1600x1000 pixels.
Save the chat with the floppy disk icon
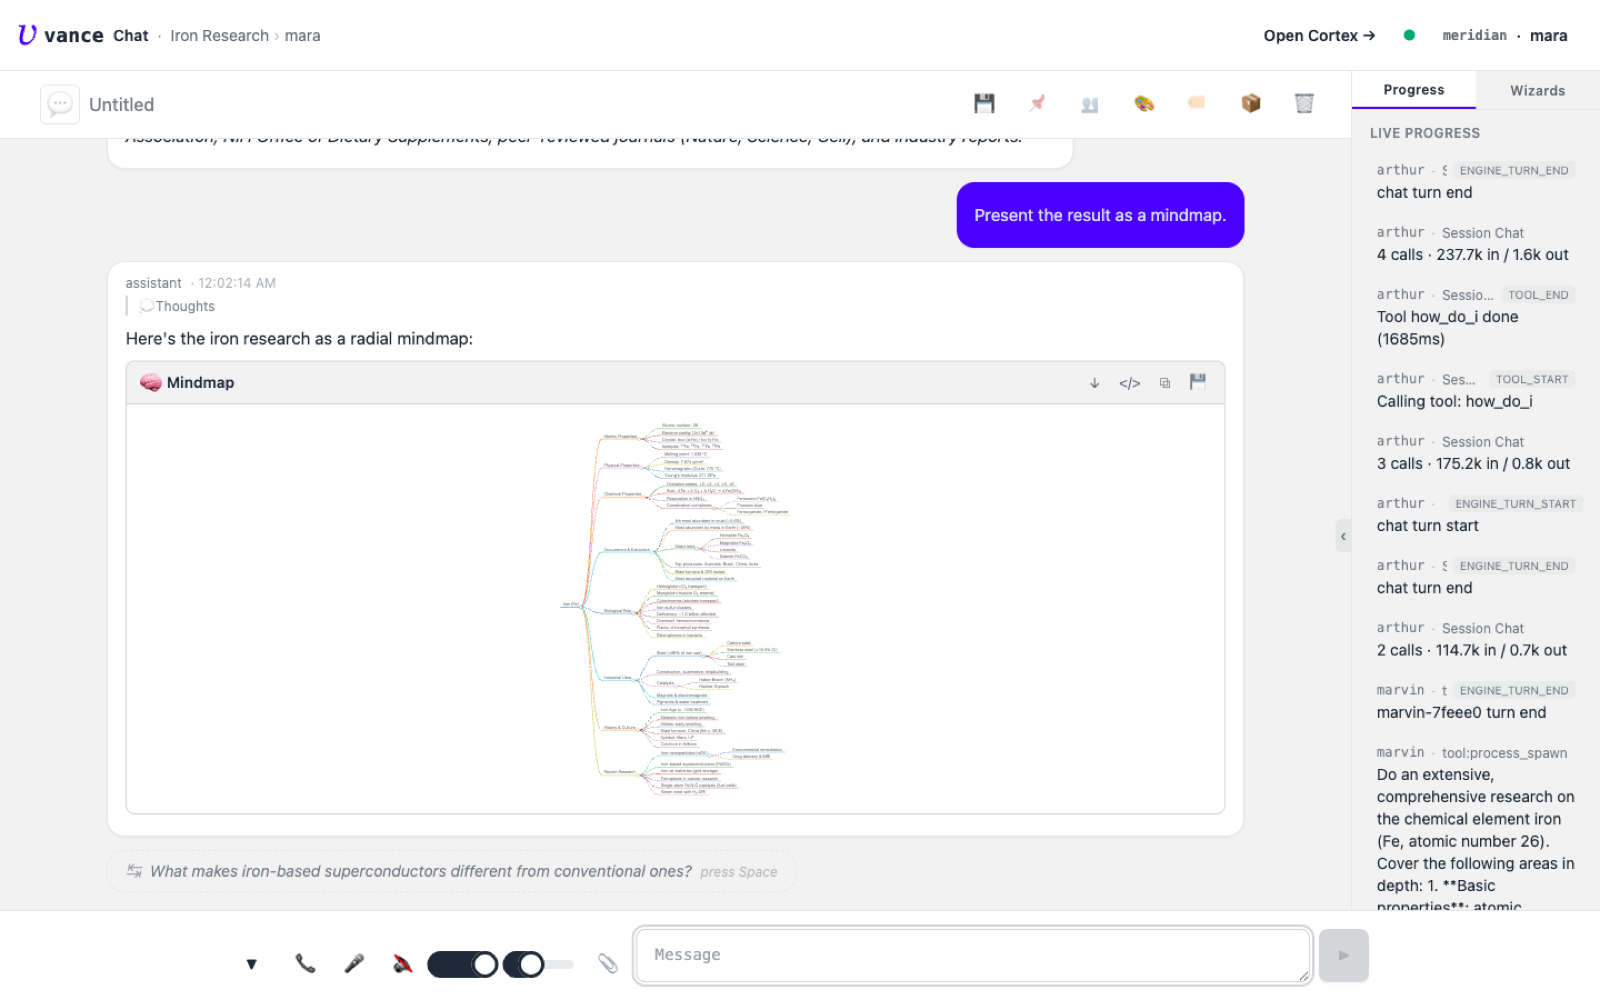tap(984, 103)
